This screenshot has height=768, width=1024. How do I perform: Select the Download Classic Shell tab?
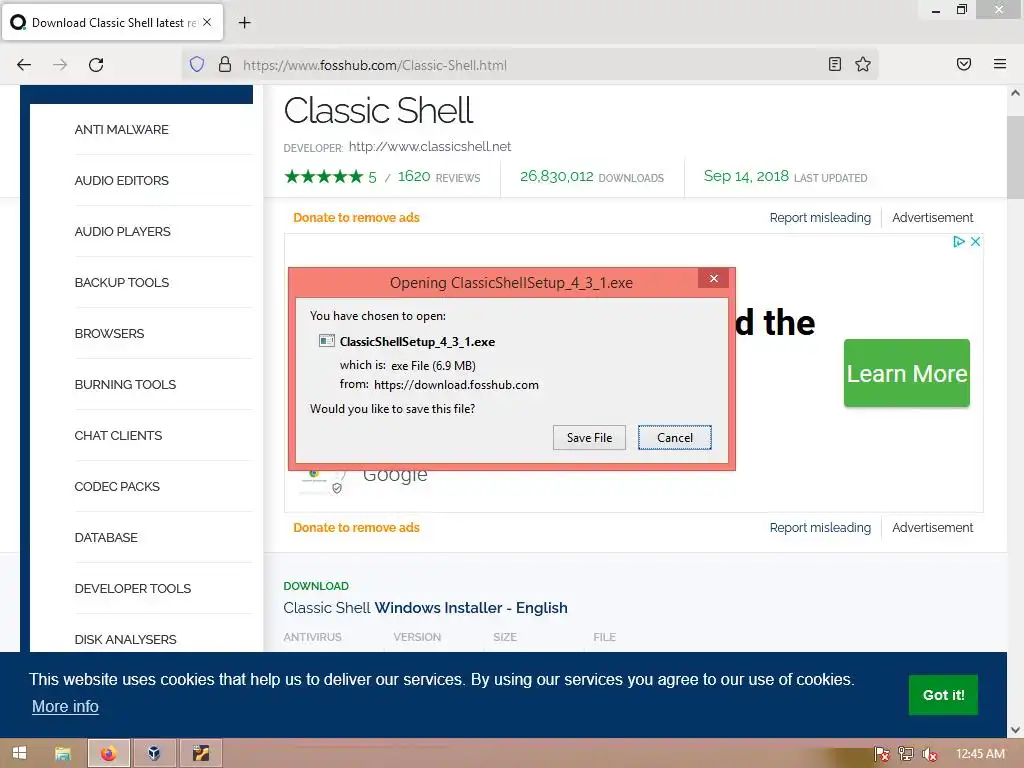click(x=112, y=22)
